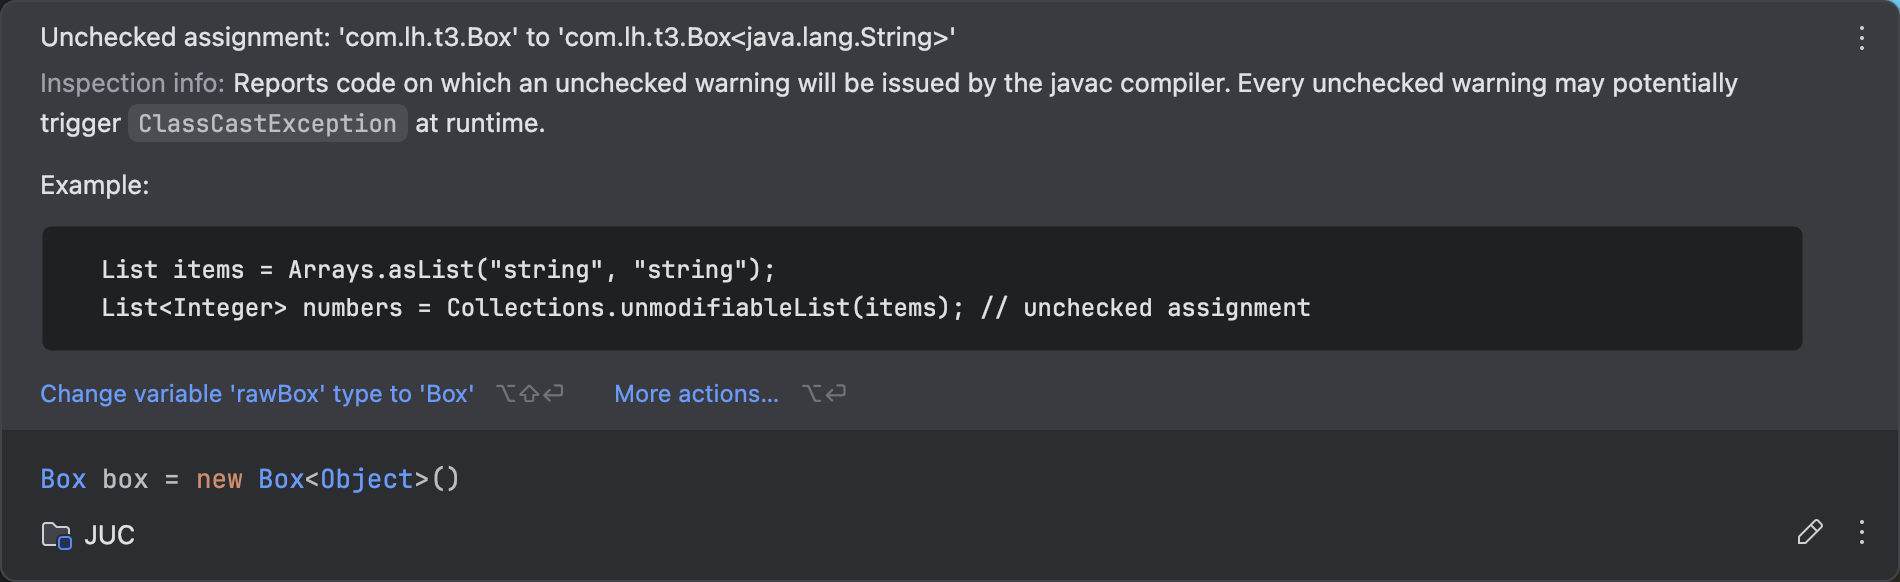Click the Object type parameter
Screen dimensions: 1900x582
pos(366,479)
